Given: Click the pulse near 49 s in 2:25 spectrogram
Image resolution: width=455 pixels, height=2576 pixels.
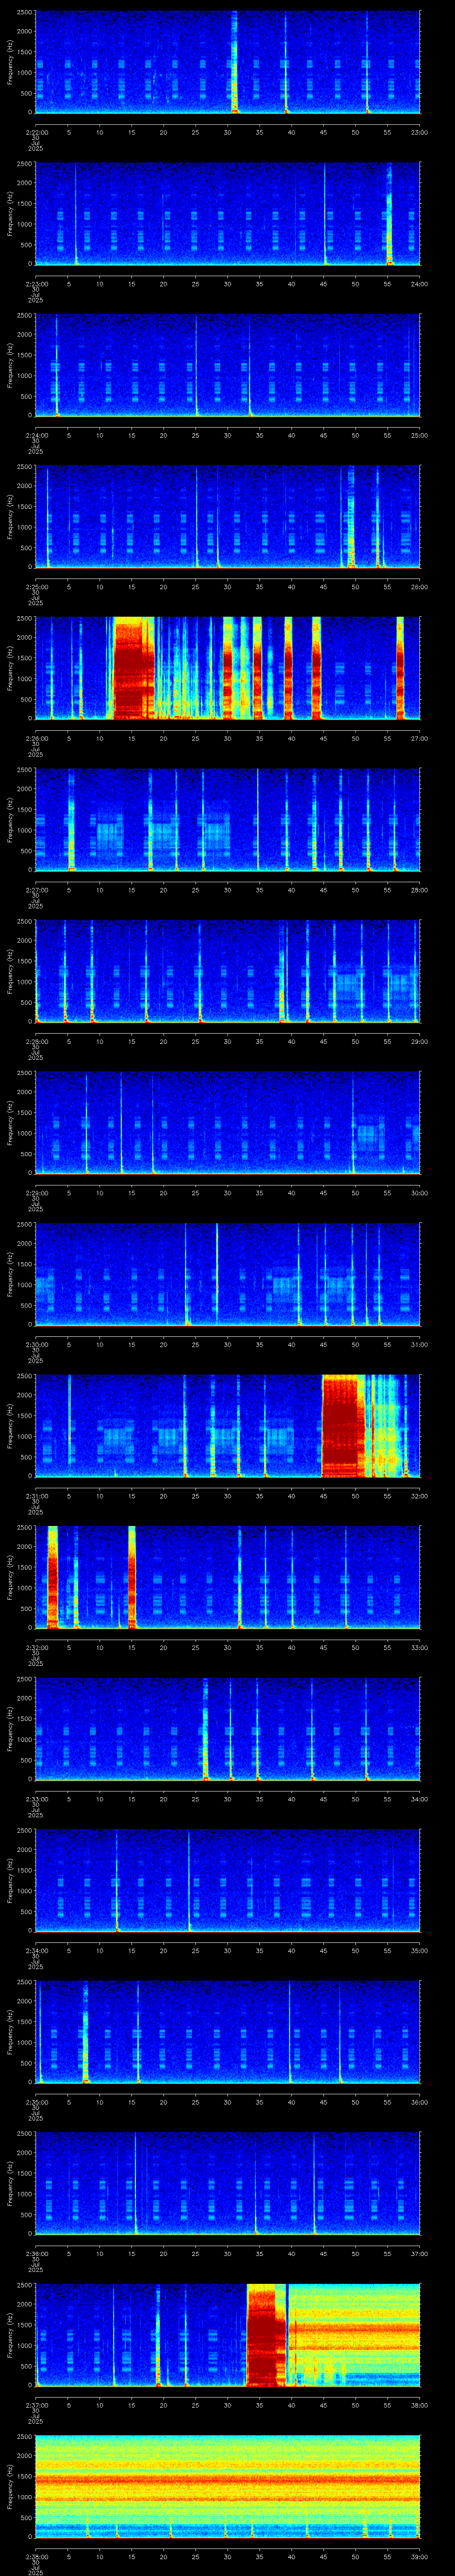Looking at the screenshot, I should click(350, 517).
